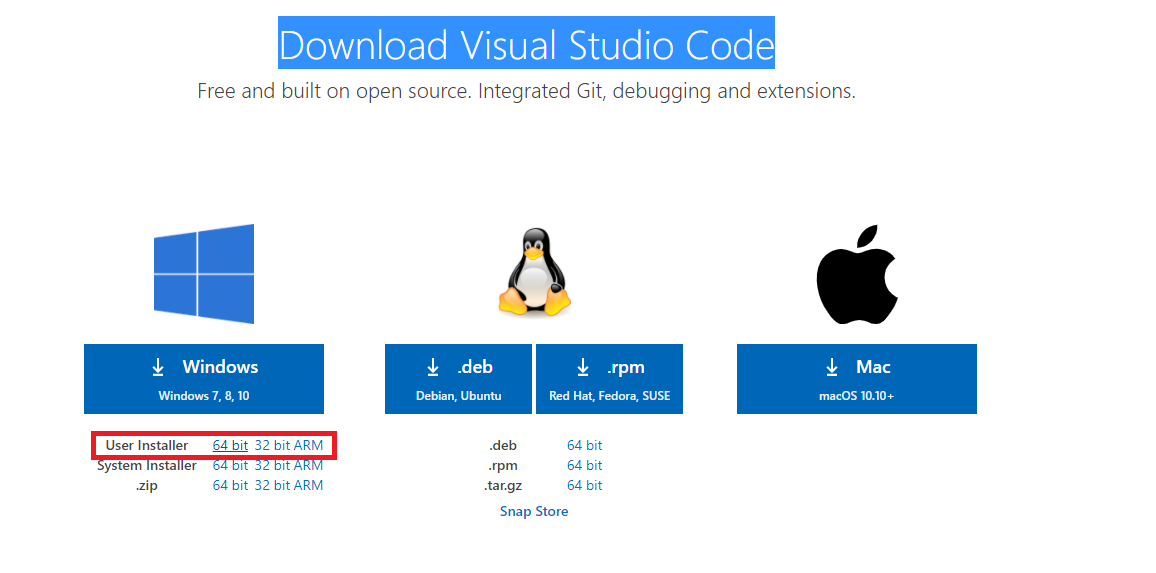Download Windows System Installer 32 bit
1156x573 pixels.
272,465
